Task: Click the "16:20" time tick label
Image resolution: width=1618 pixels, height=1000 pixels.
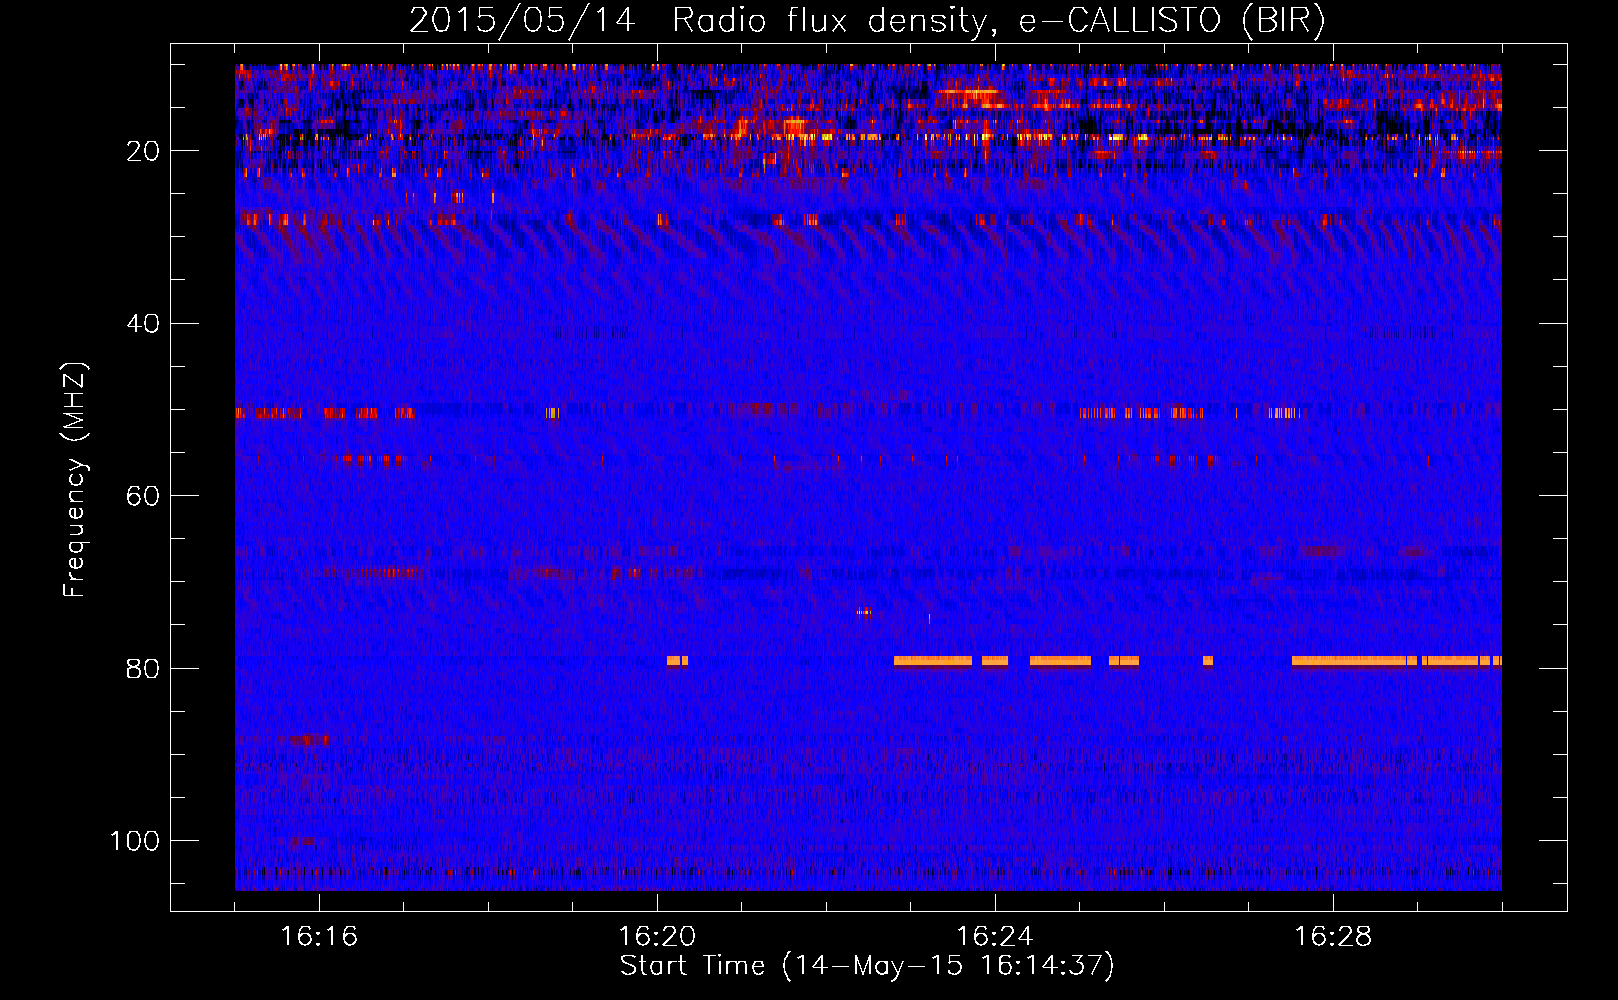Action: point(657,936)
